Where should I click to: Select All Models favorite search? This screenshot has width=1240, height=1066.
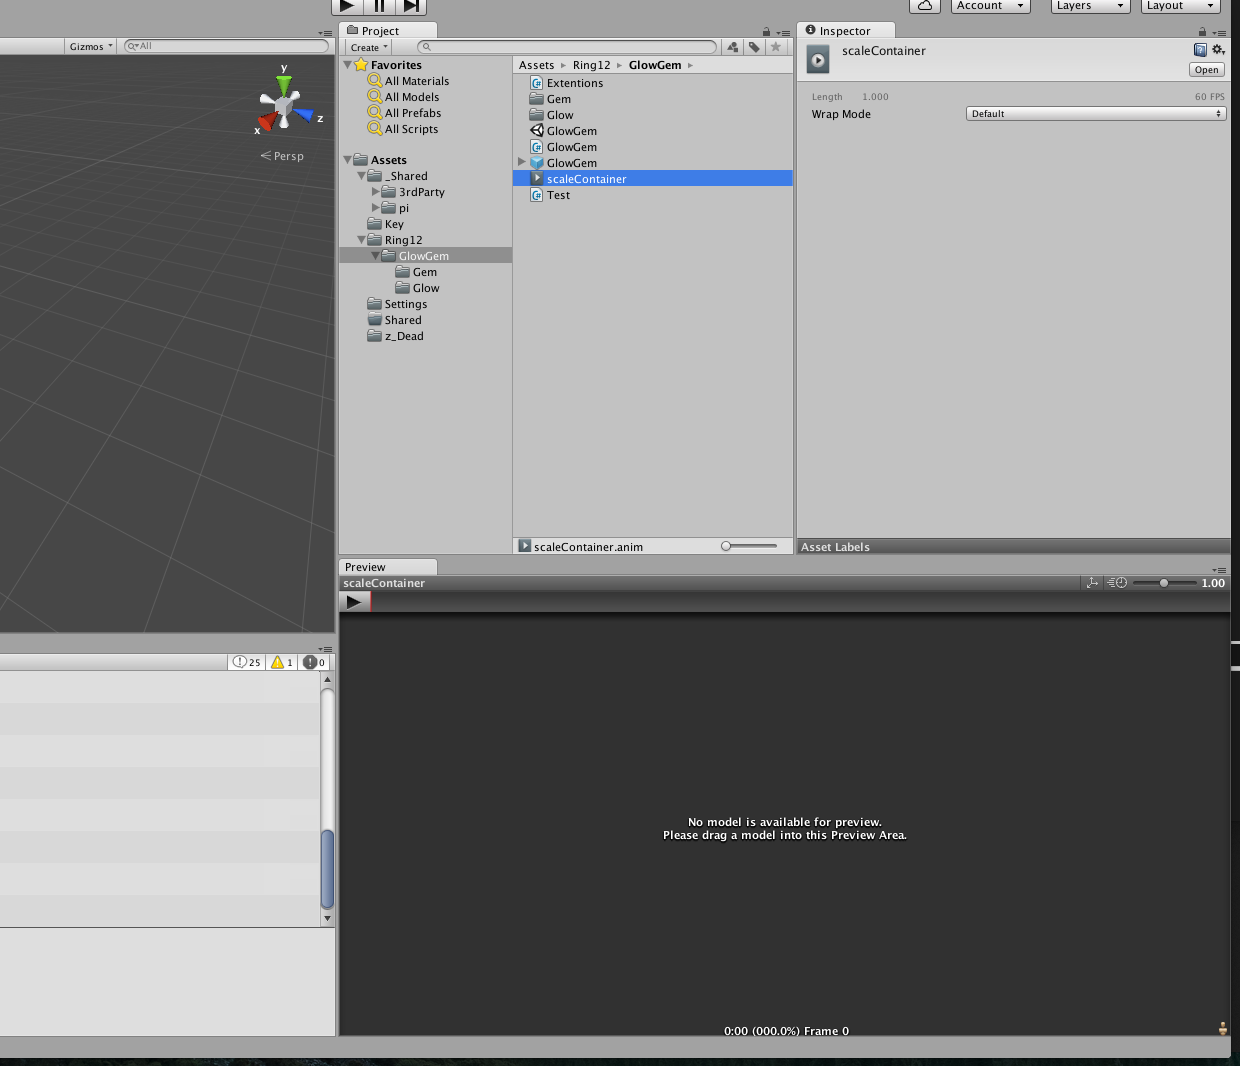click(412, 97)
